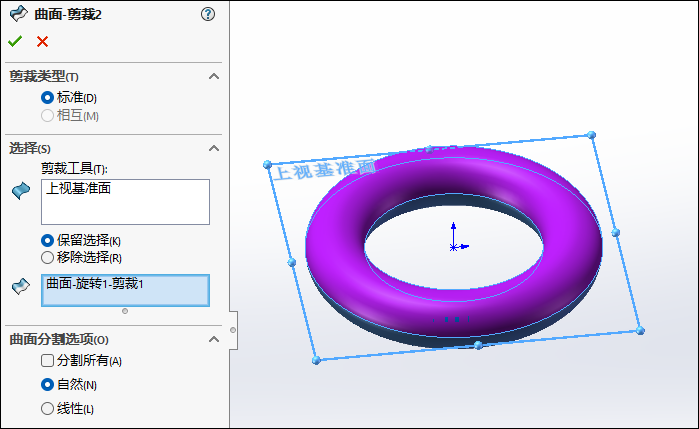Screen dimensions: 699x429
Task: Select the 相互(M) trim type
Action: tap(47, 116)
